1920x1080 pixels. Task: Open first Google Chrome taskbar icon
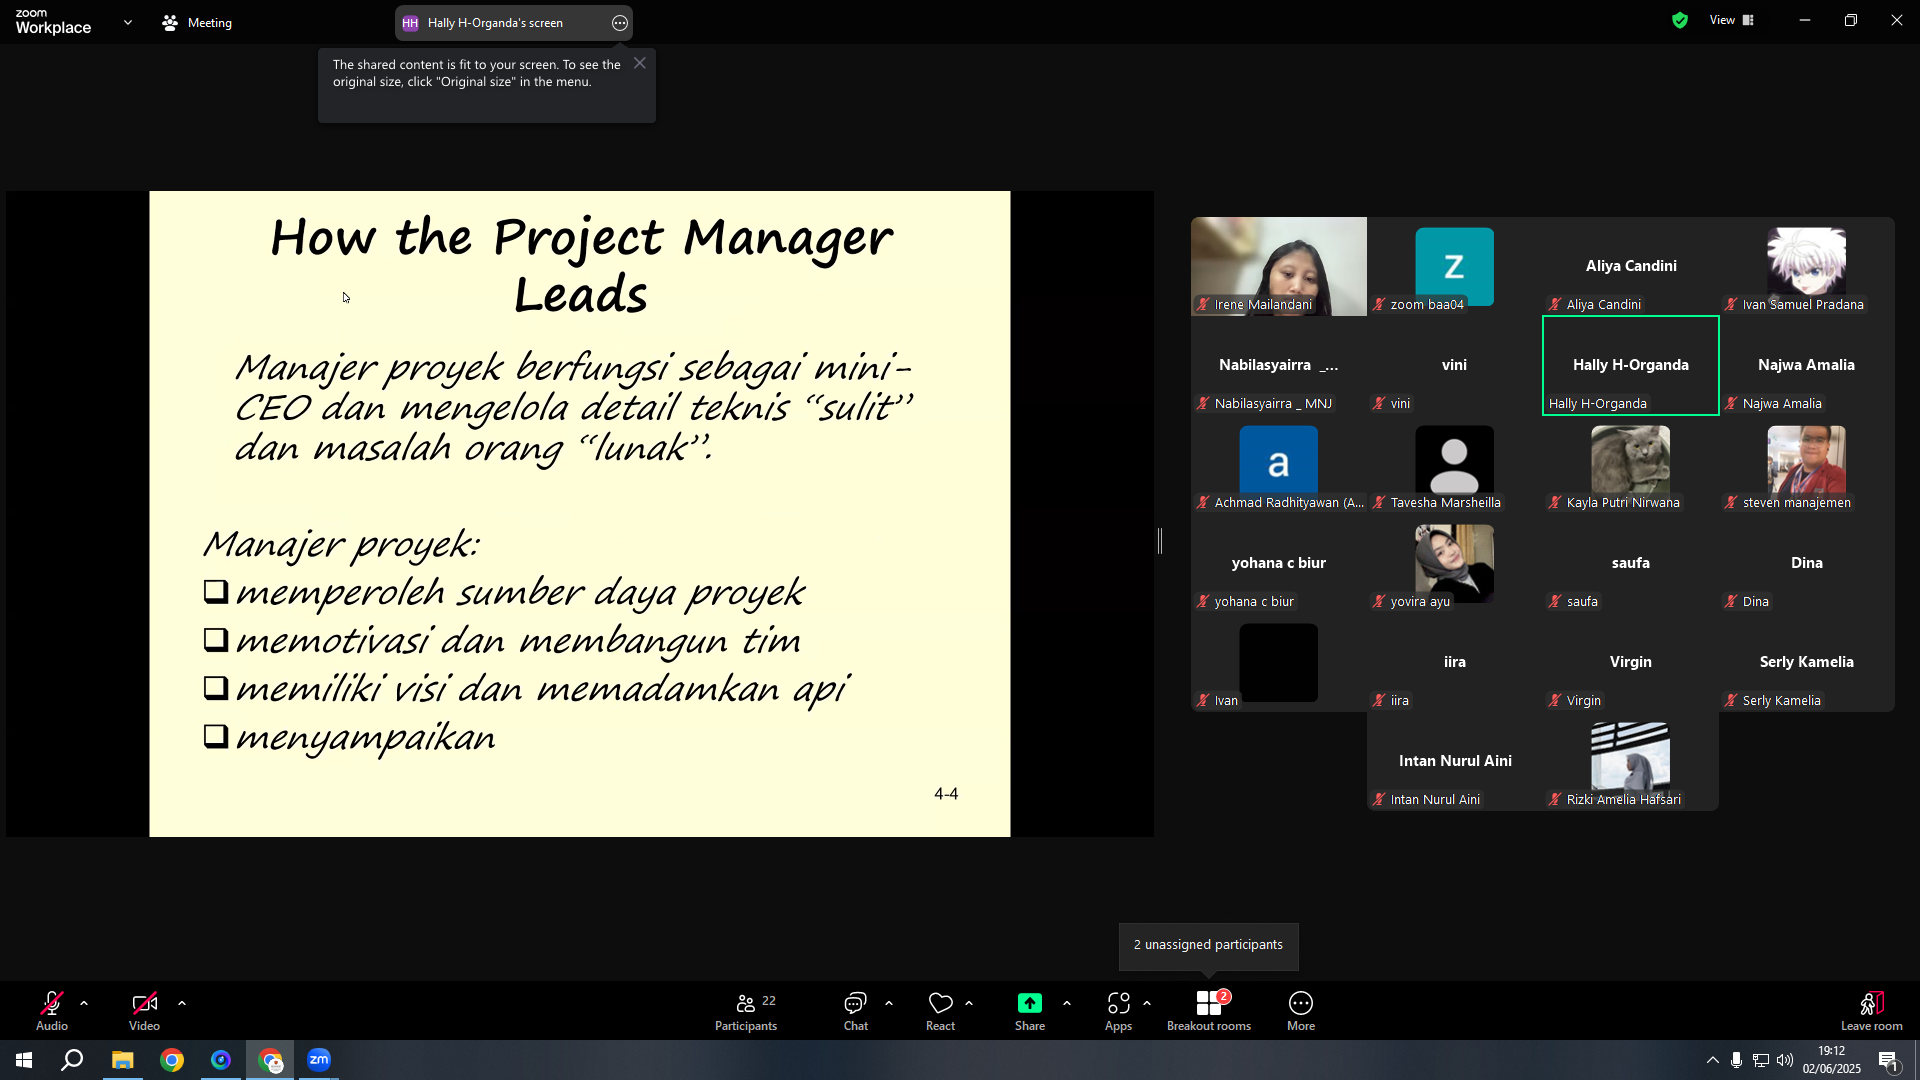point(172,1060)
